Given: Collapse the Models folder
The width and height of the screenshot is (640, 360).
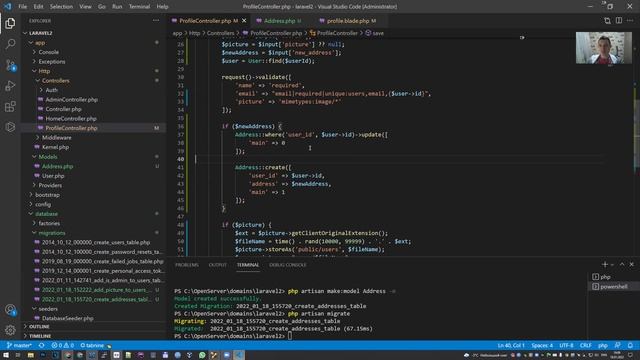Looking at the screenshot, I should 48,157.
